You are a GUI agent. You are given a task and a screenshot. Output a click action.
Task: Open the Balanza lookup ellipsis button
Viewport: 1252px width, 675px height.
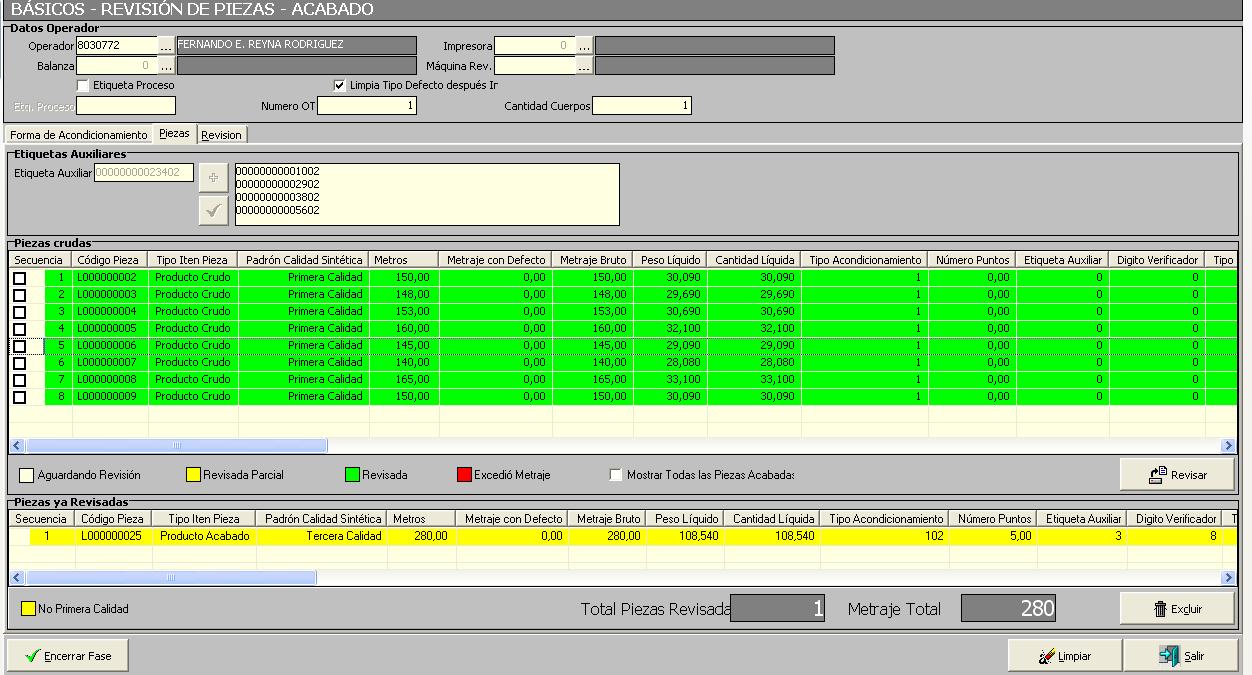(166, 66)
